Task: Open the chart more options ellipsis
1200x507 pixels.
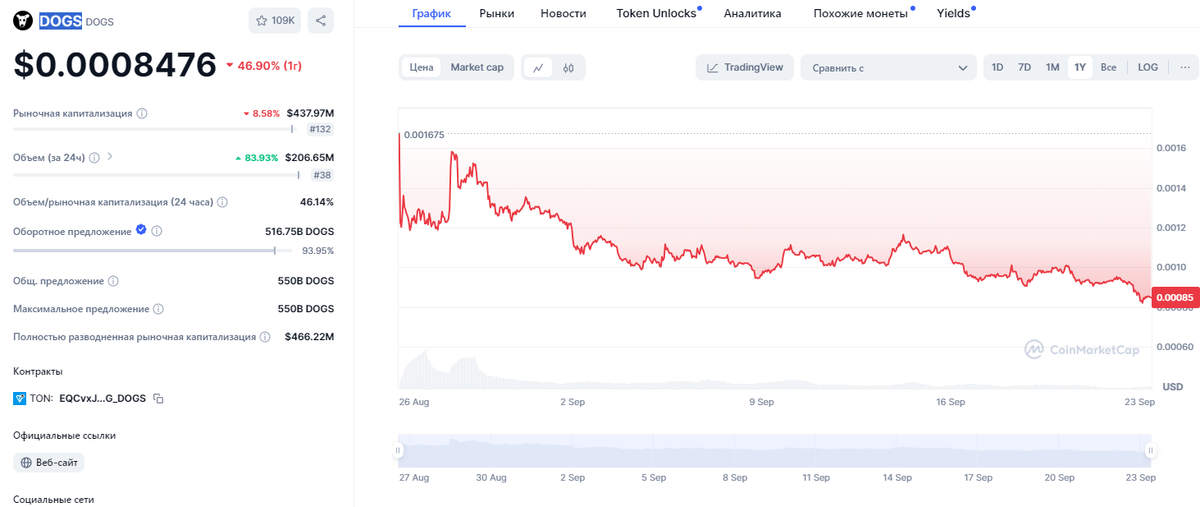Action: pyautogui.click(x=1184, y=67)
